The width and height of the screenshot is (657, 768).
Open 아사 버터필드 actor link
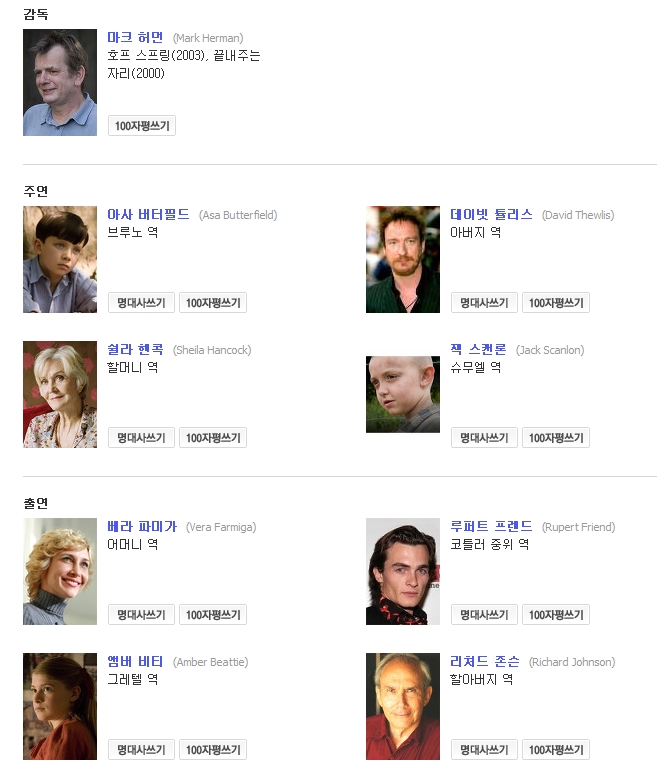pyautogui.click(x=148, y=215)
